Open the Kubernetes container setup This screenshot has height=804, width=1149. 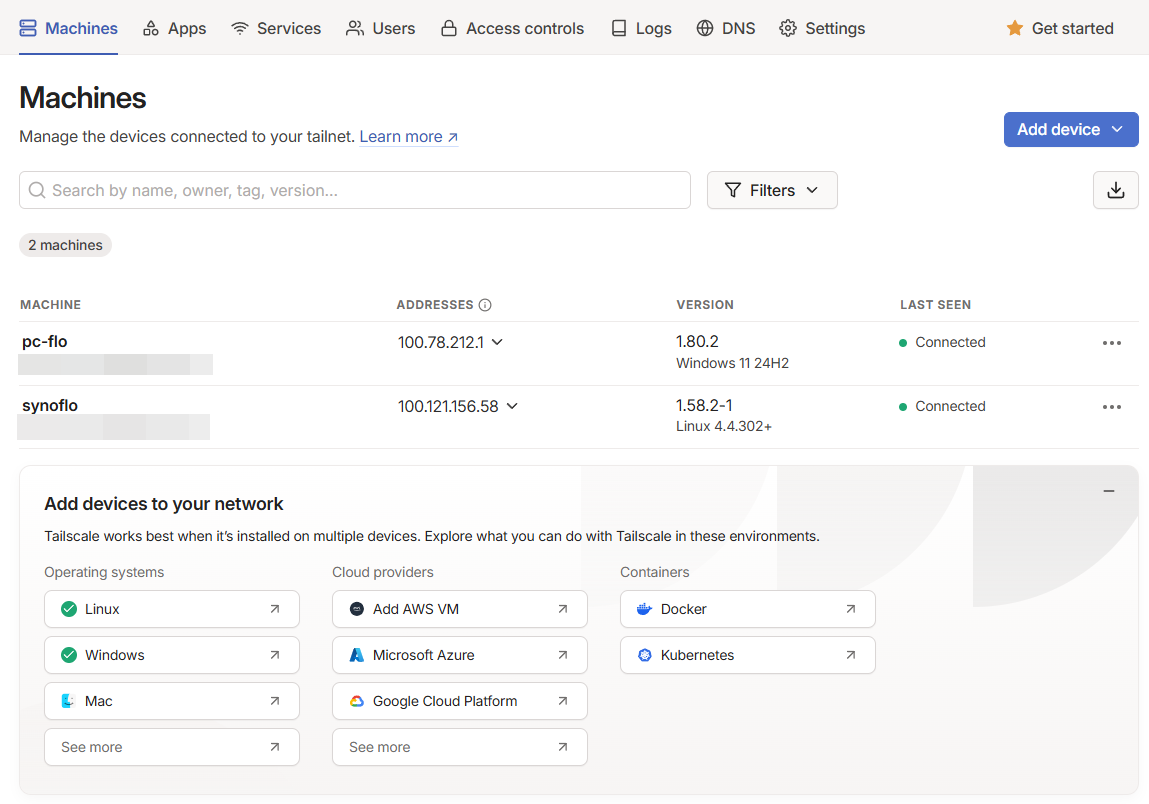[748, 655]
